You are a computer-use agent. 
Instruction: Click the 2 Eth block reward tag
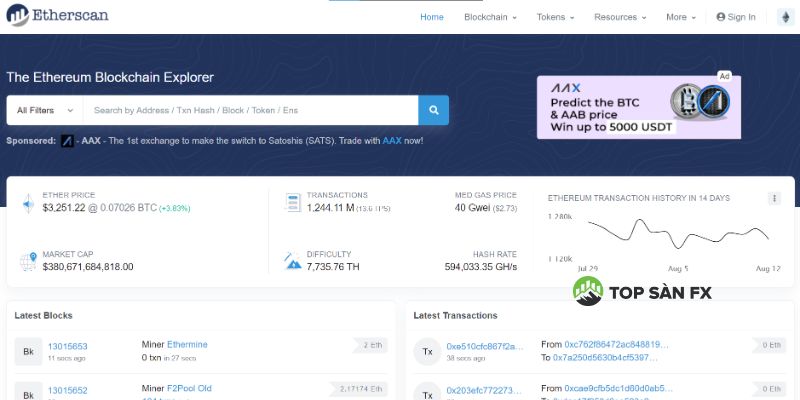coord(370,345)
